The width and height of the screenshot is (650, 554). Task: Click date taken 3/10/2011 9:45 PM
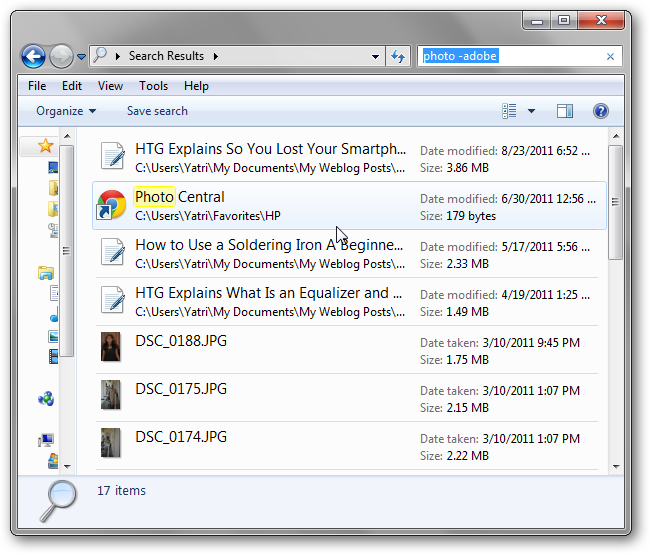point(531,343)
